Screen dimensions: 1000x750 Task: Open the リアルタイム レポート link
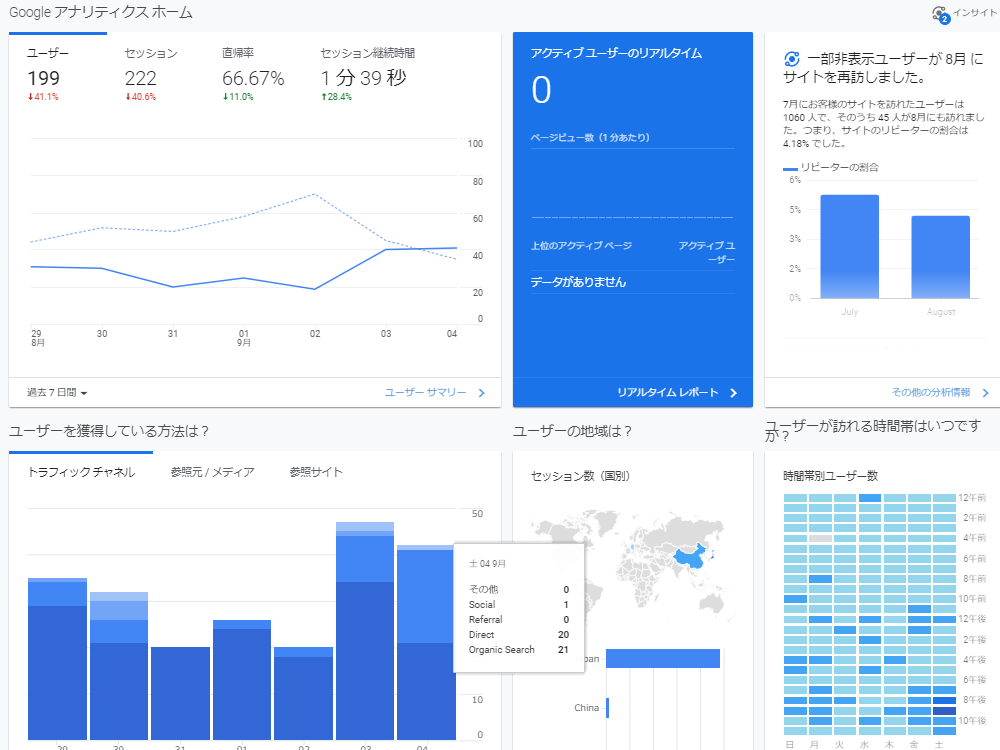(x=668, y=393)
